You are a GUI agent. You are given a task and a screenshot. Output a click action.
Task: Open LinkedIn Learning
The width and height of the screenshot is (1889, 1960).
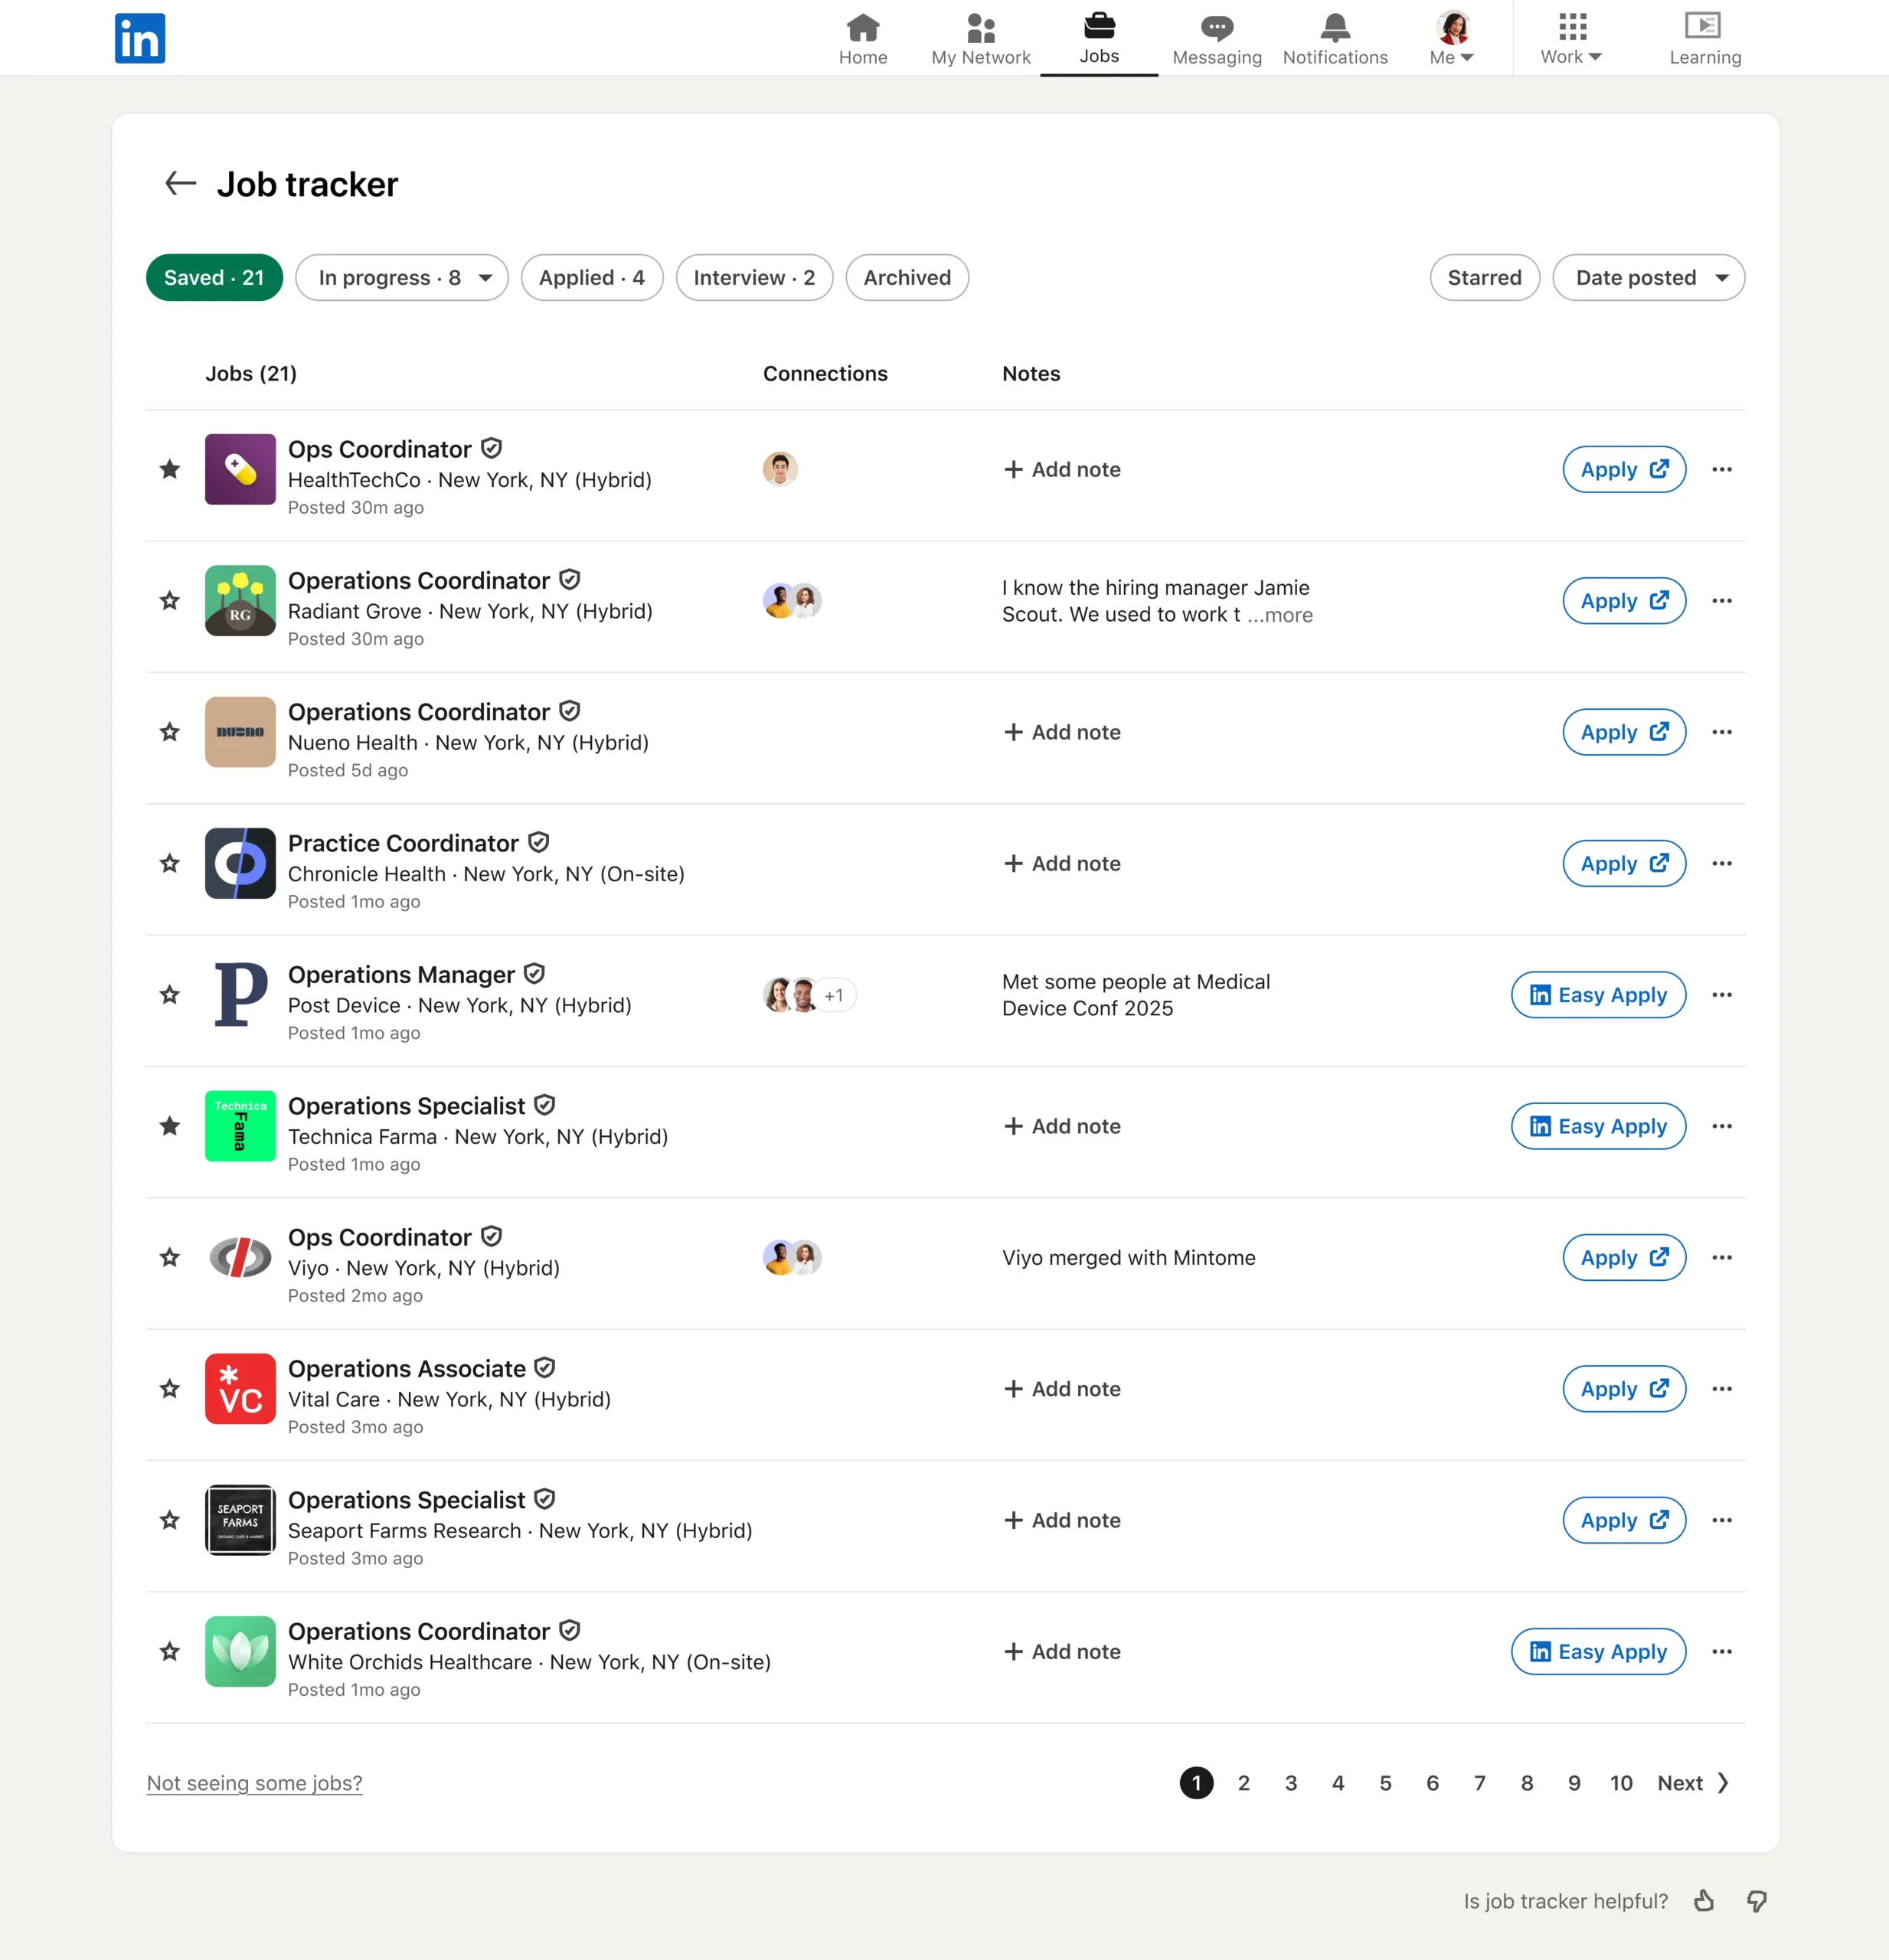(1704, 37)
